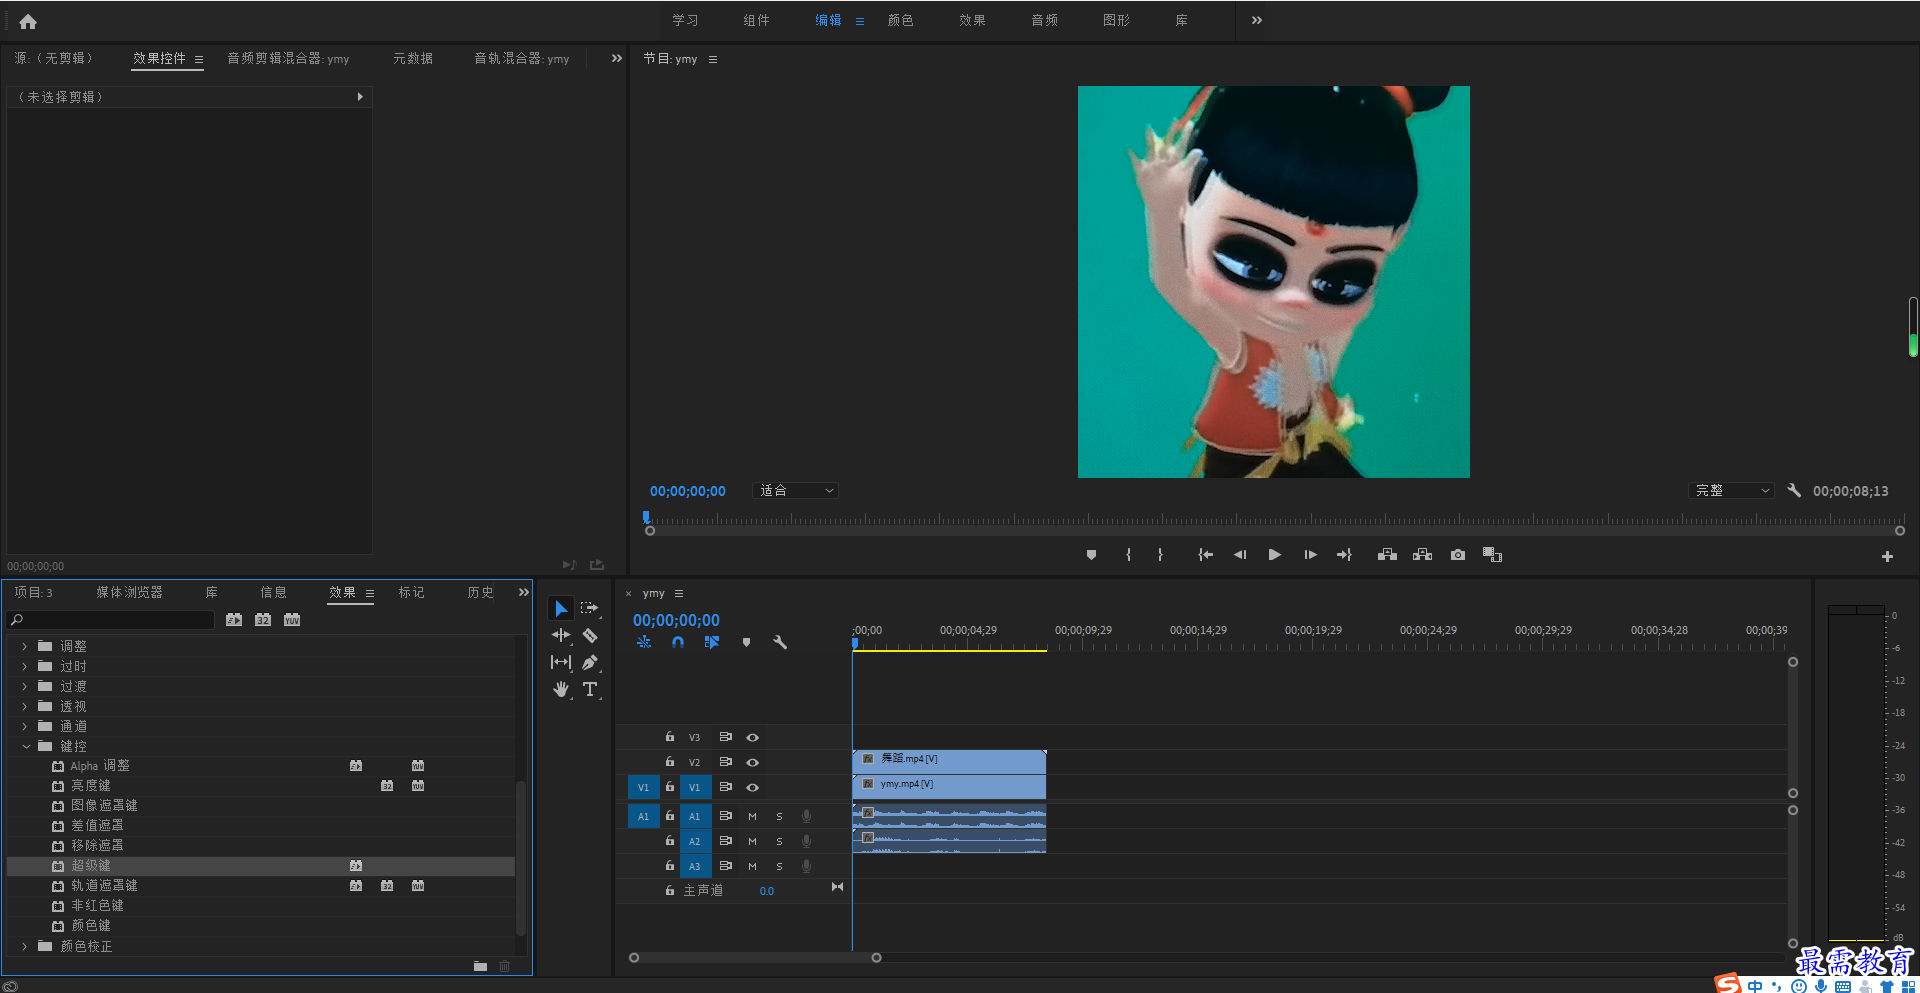This screenshot has height=993, width=1920.
Task: Toggle lock on track V3
Action: 670,737
